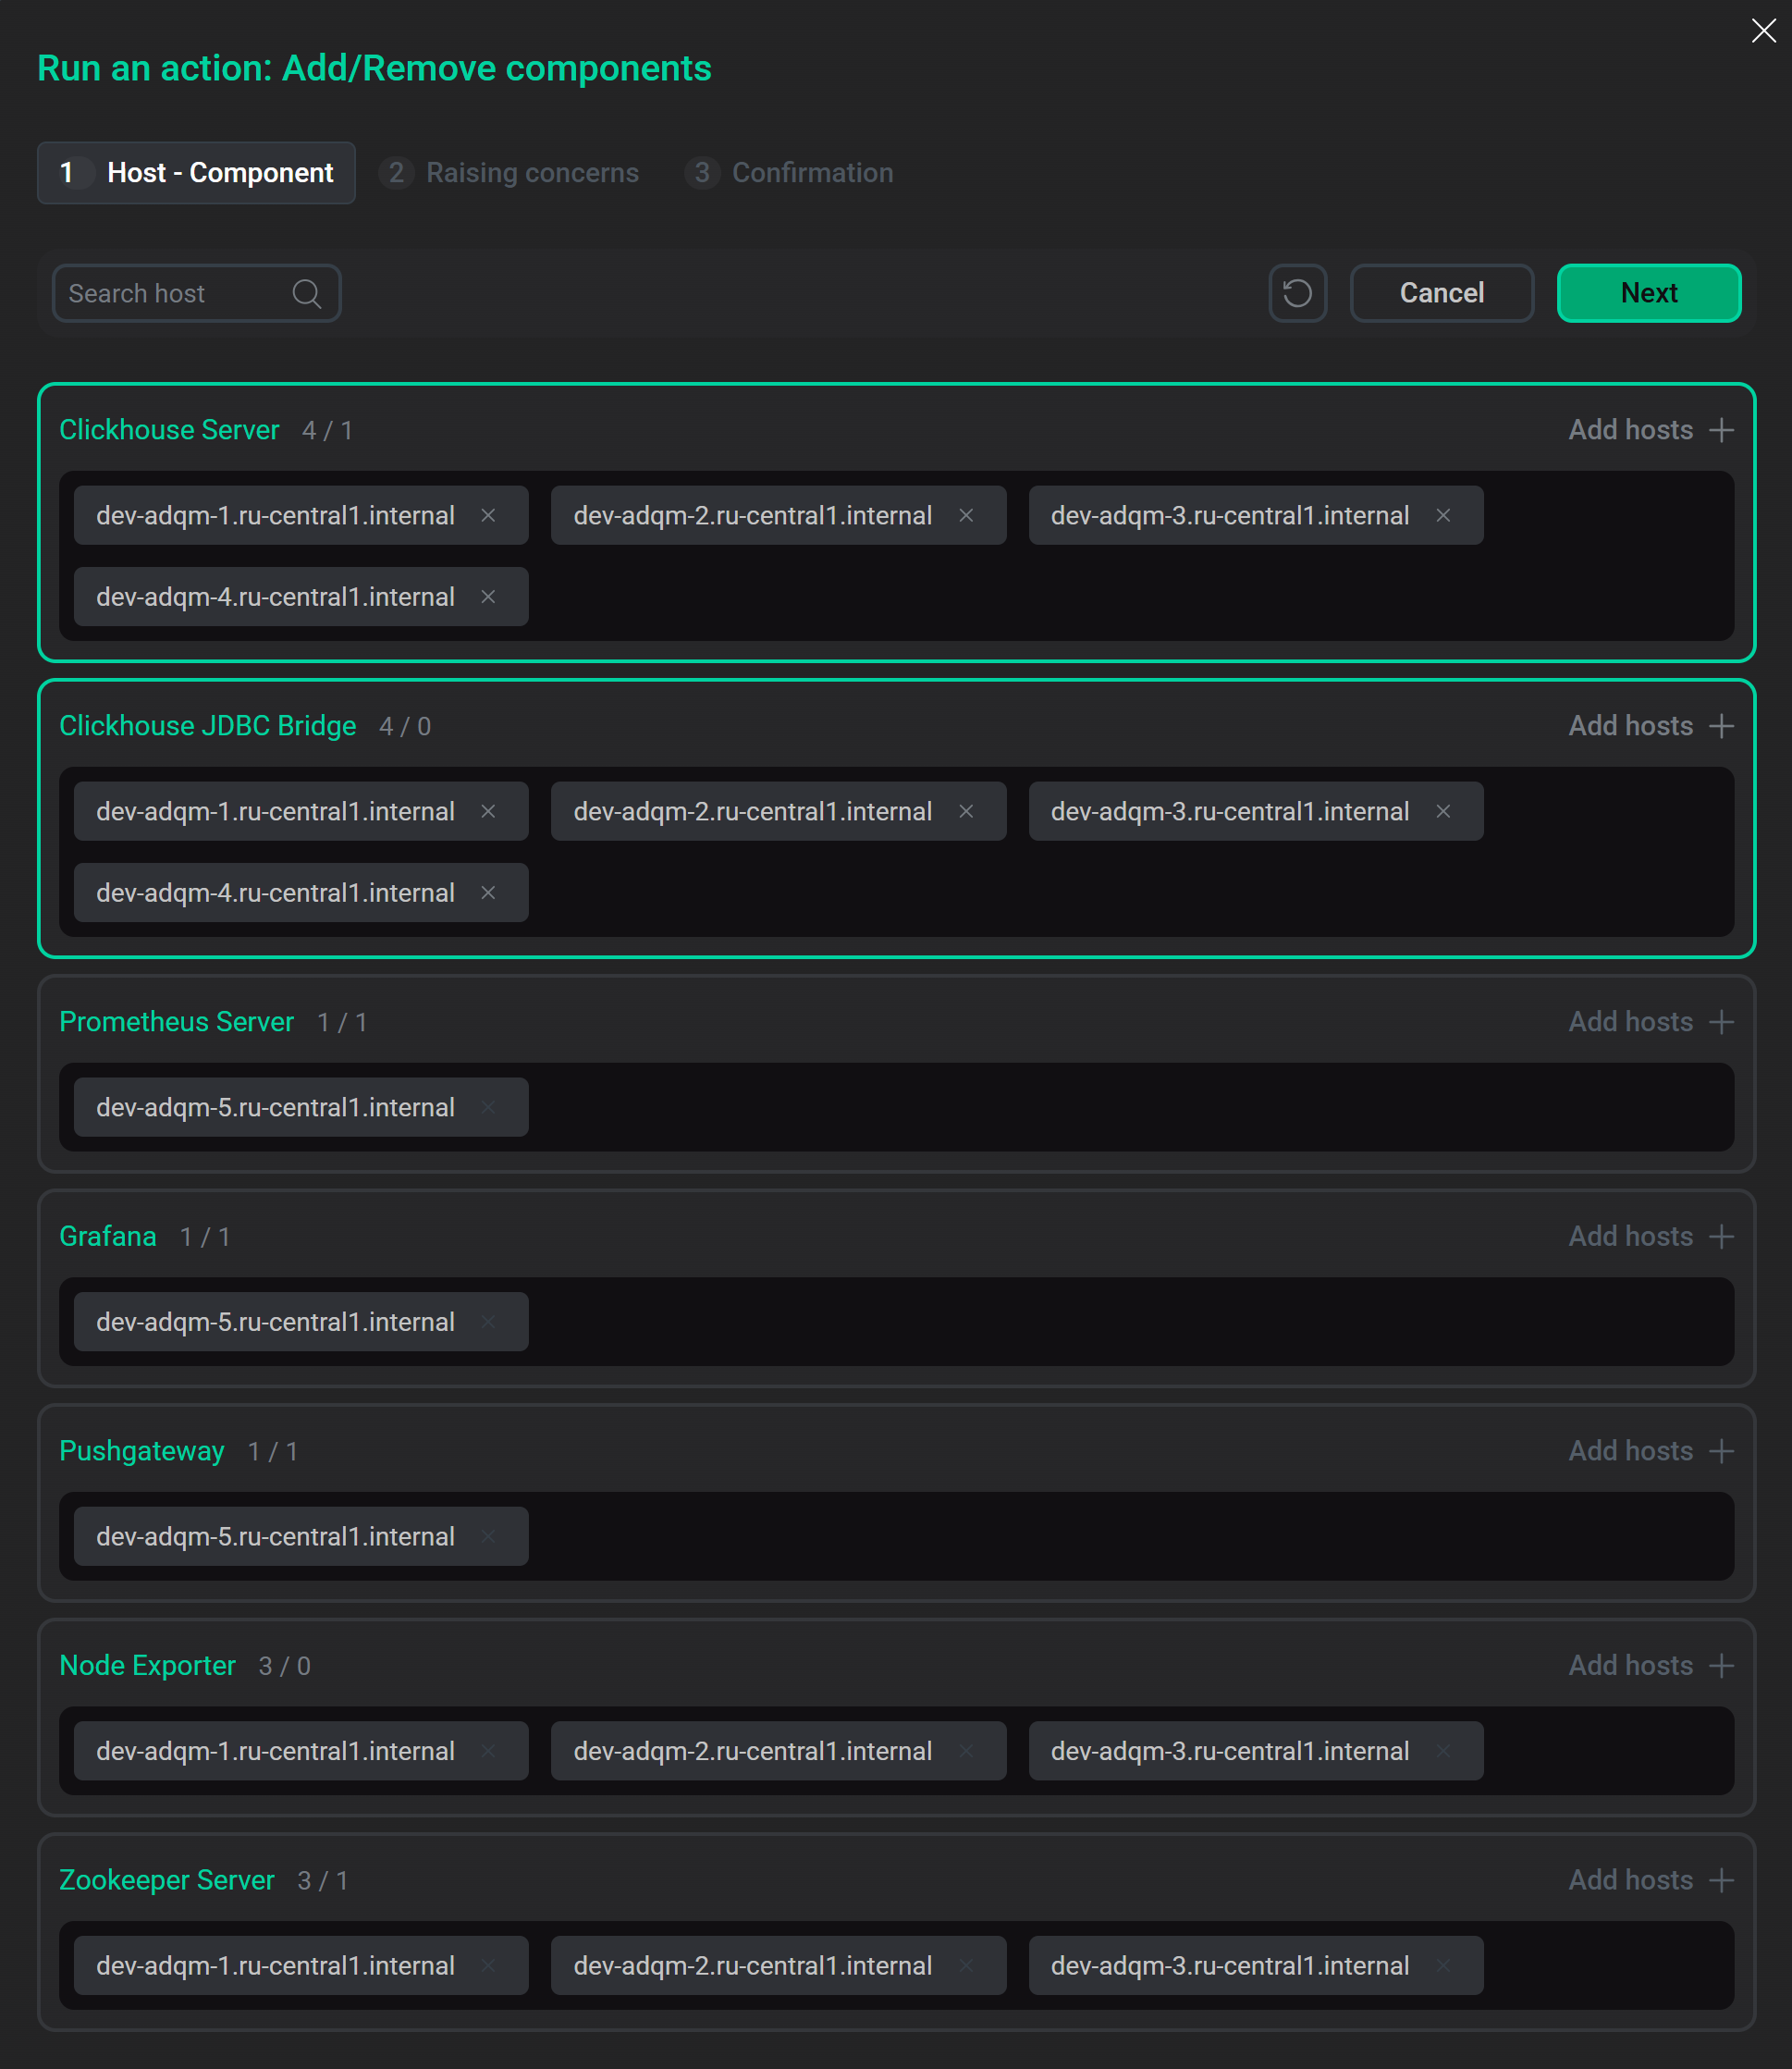Remove dev-adqm-5 from Grafana
This screenshot has width=1792, height=2069.
pos(488,1322)
